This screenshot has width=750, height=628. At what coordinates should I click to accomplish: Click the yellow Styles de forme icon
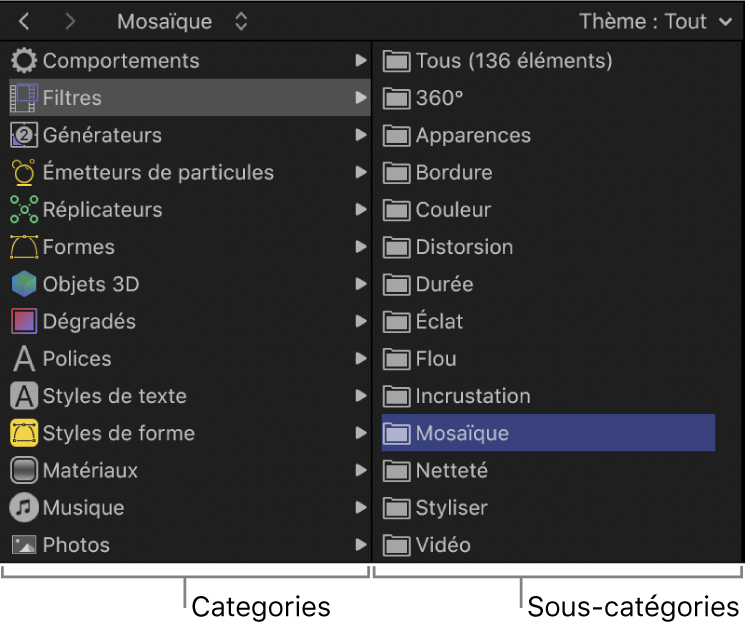pyautogui.click(x=24, y=433)
